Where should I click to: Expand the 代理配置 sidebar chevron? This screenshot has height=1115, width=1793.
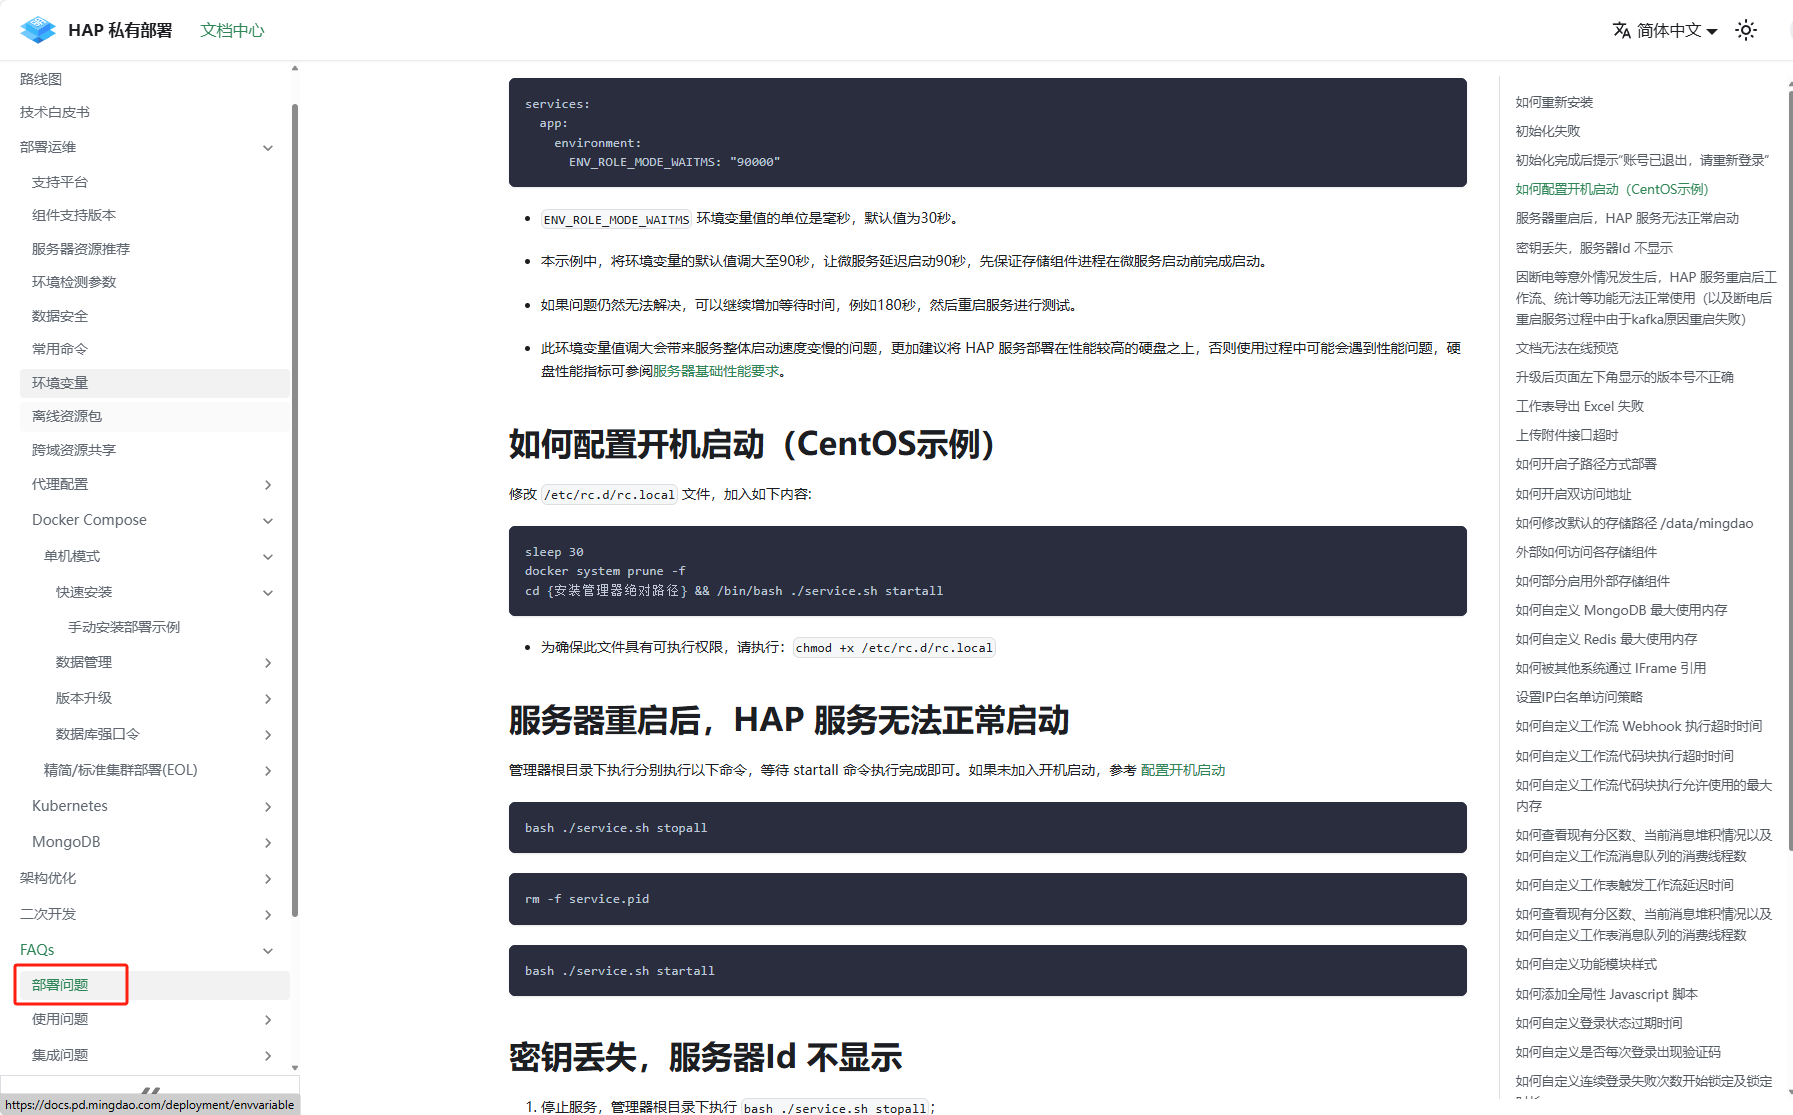(x=268, y=485)
